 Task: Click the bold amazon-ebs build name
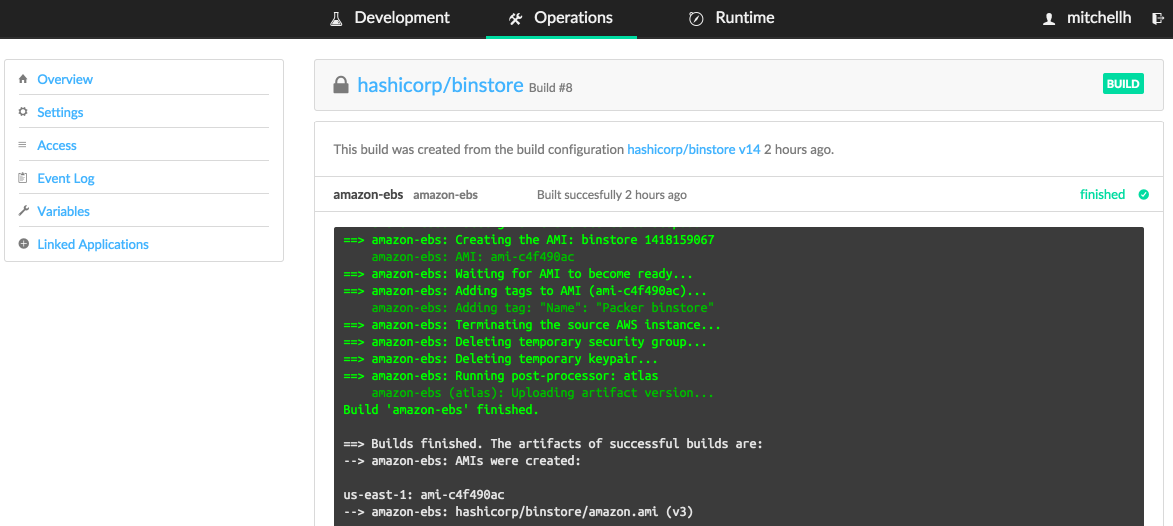(368, 195)
